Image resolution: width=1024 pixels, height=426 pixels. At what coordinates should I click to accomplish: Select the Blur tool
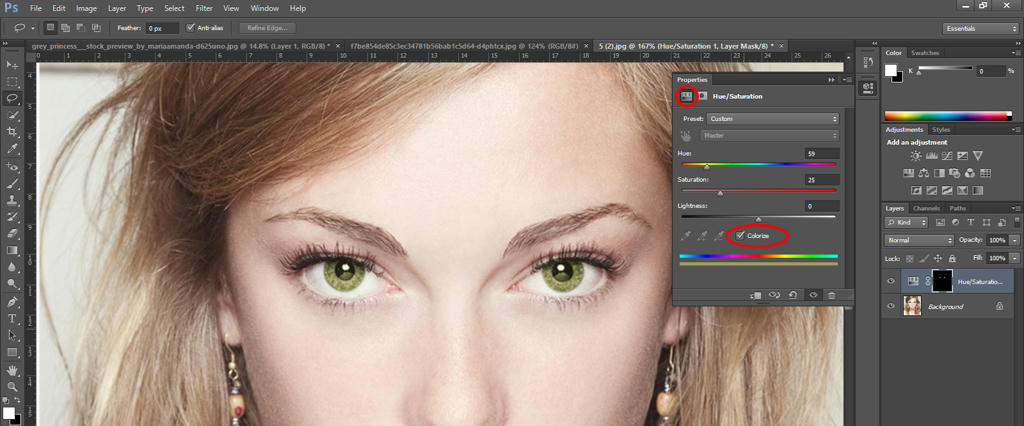click(x=12, y=267)
